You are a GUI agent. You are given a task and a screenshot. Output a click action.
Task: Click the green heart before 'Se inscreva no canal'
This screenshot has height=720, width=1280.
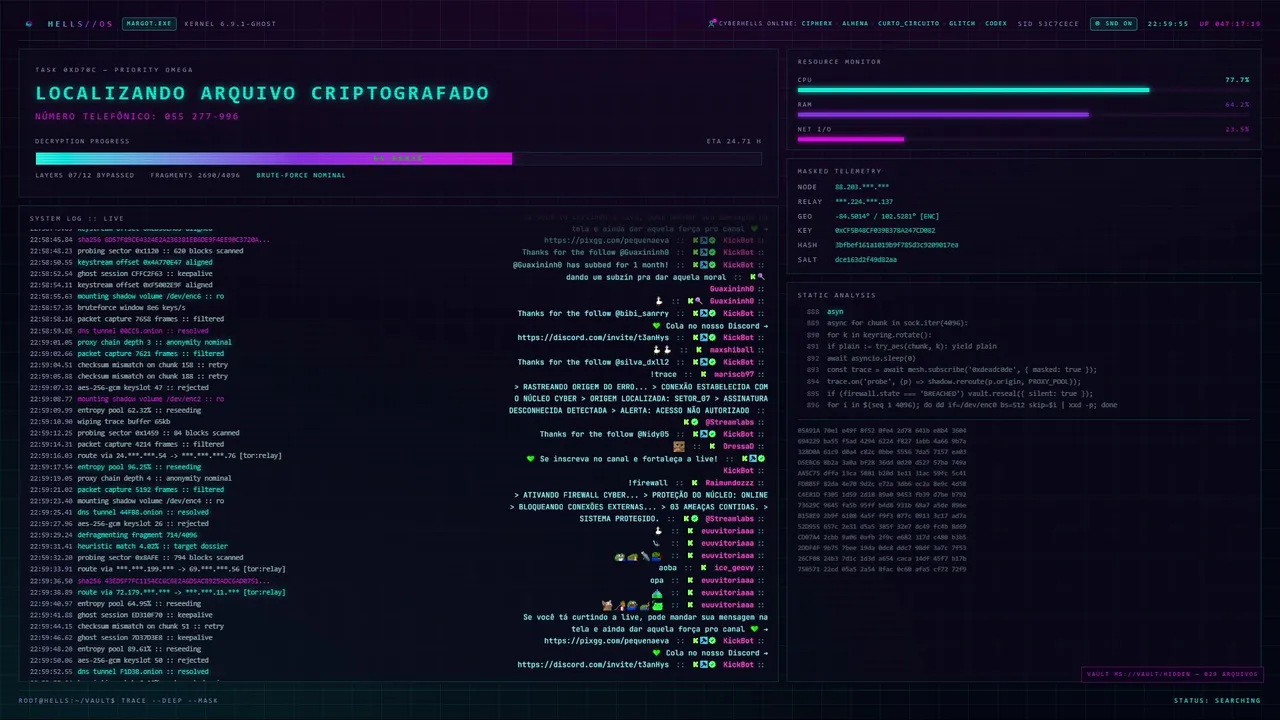coord(531,458)
